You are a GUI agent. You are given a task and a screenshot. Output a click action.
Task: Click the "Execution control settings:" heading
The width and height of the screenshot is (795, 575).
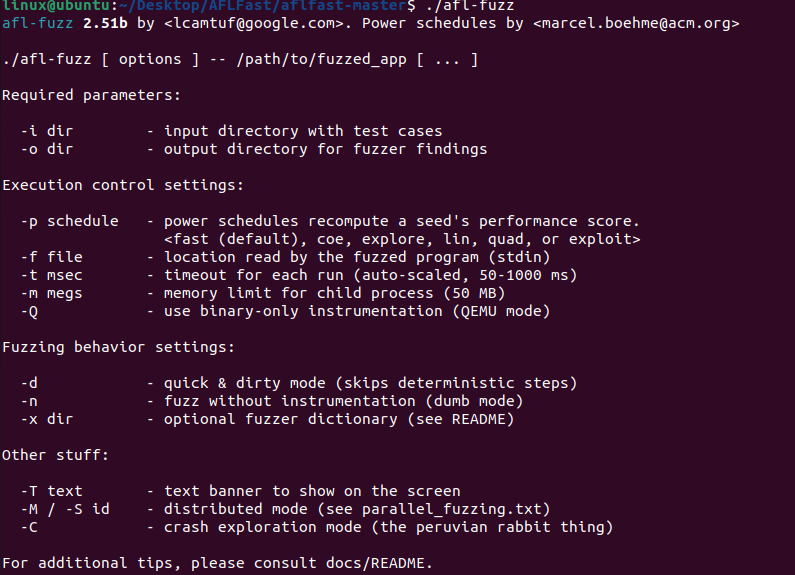(123, 185)
